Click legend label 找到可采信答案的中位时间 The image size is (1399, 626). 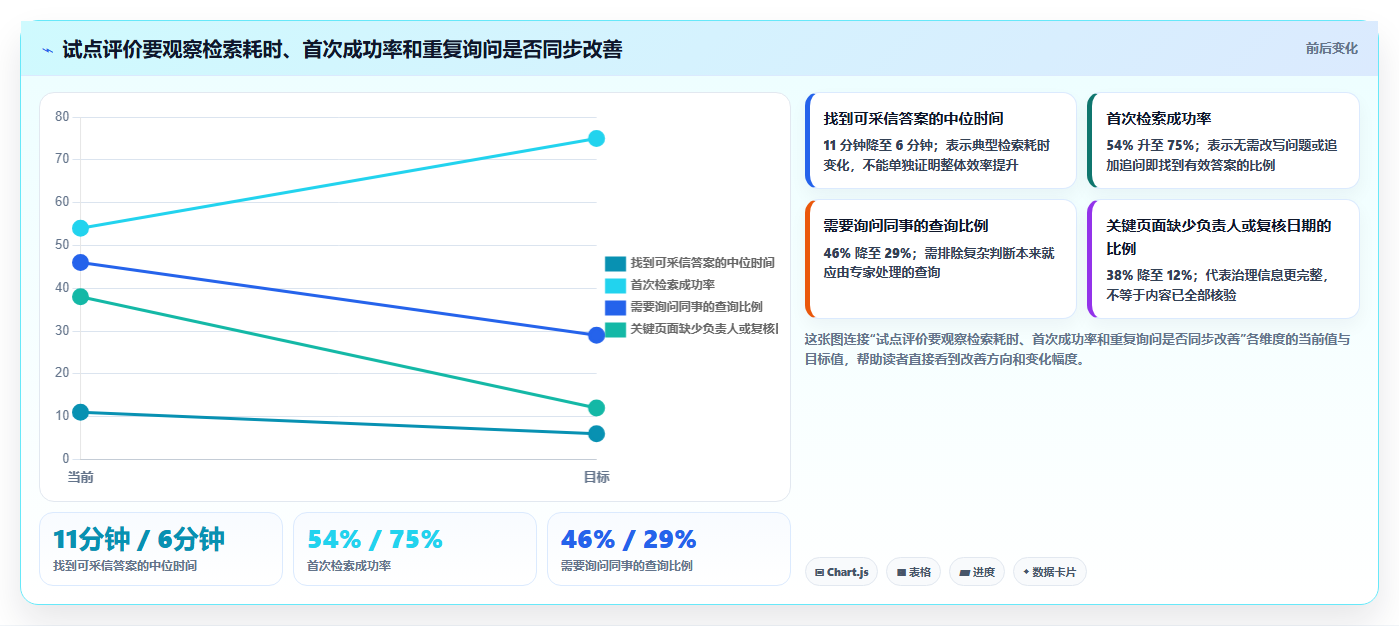pos(702,263)
